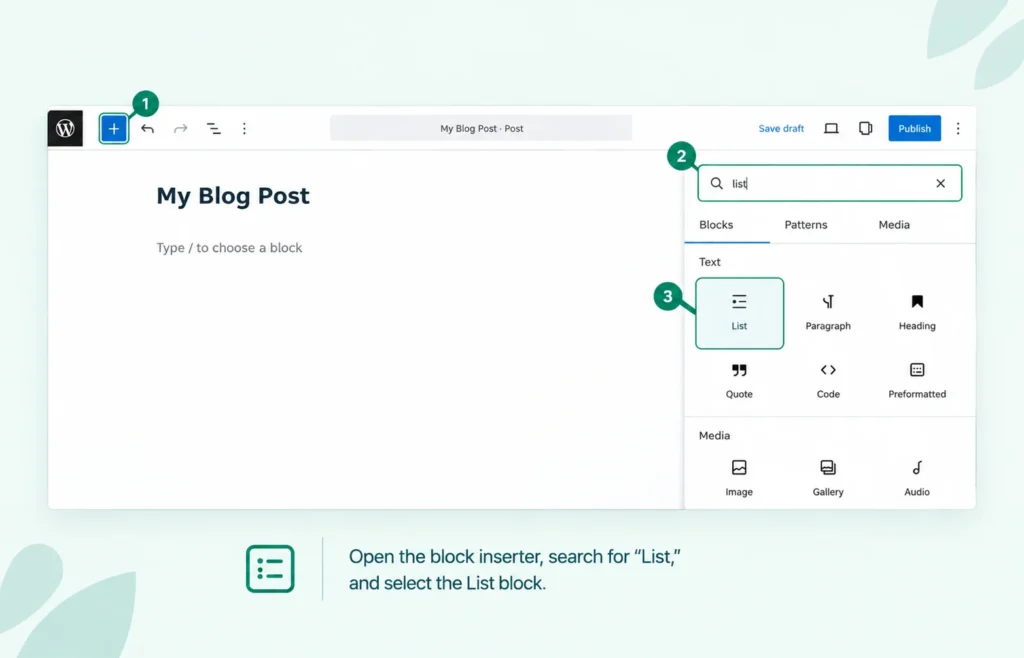Switch to the Blocks tab

(x=716, y=225)
